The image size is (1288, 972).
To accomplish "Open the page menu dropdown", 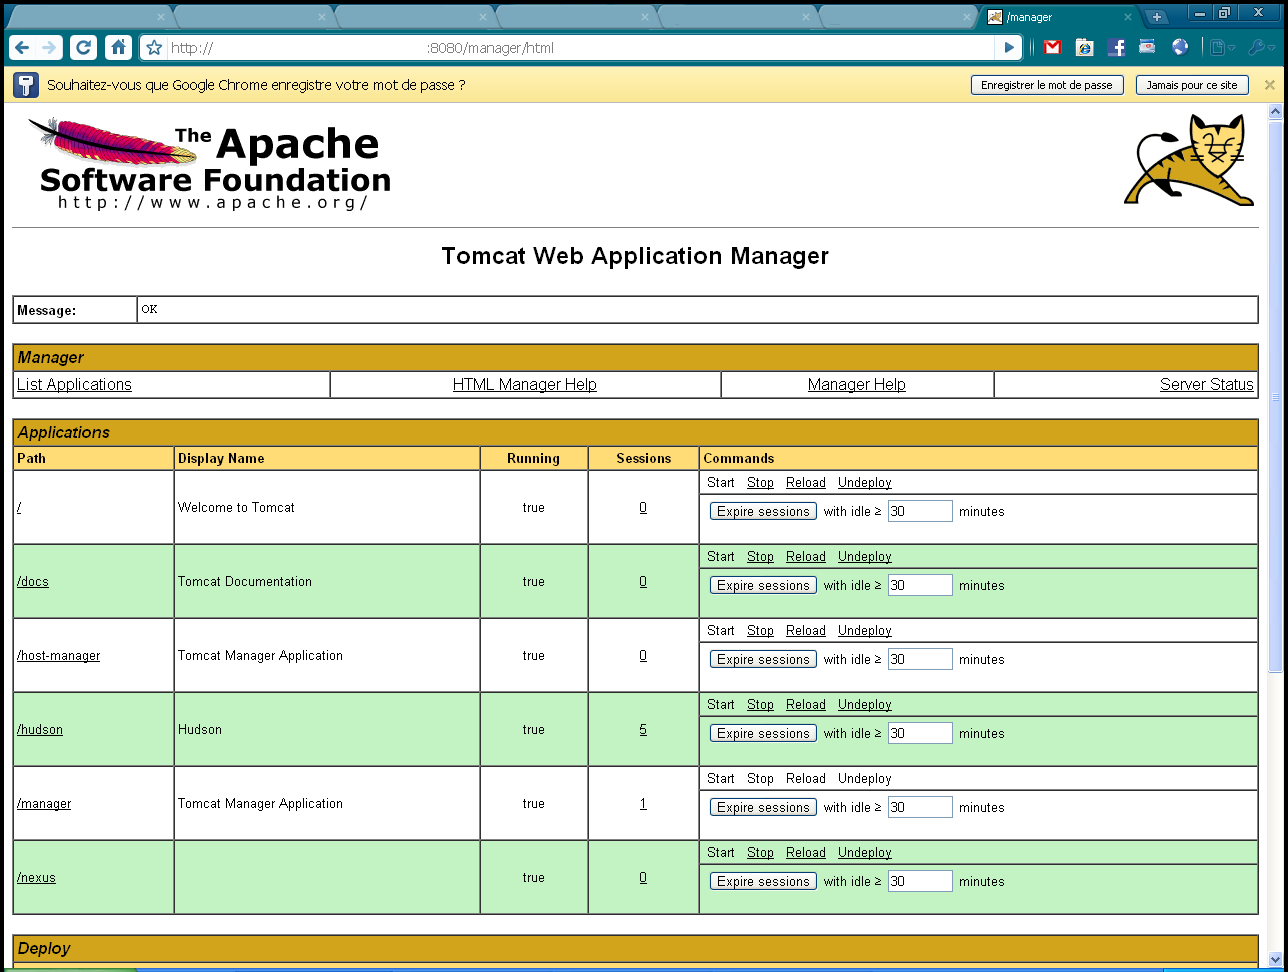I will point(1221,47).
